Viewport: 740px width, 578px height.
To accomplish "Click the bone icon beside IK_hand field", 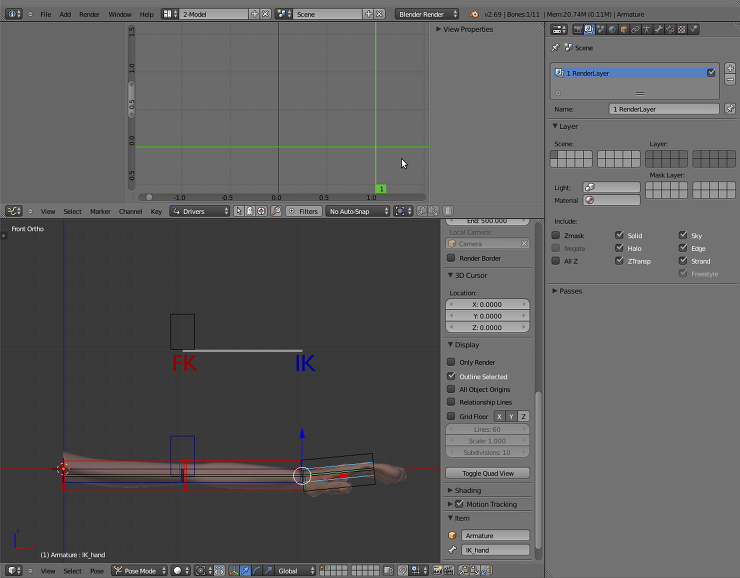I will tap(452, 550).
